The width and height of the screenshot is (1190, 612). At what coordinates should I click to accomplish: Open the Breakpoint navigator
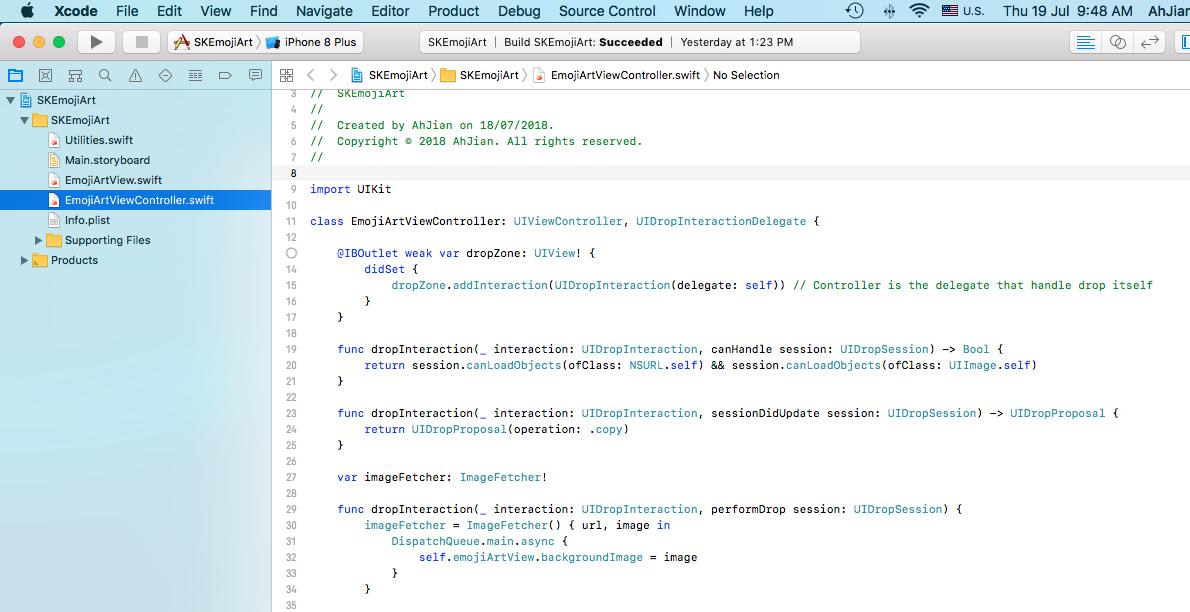pyautogui.click(x=225, y=75)
